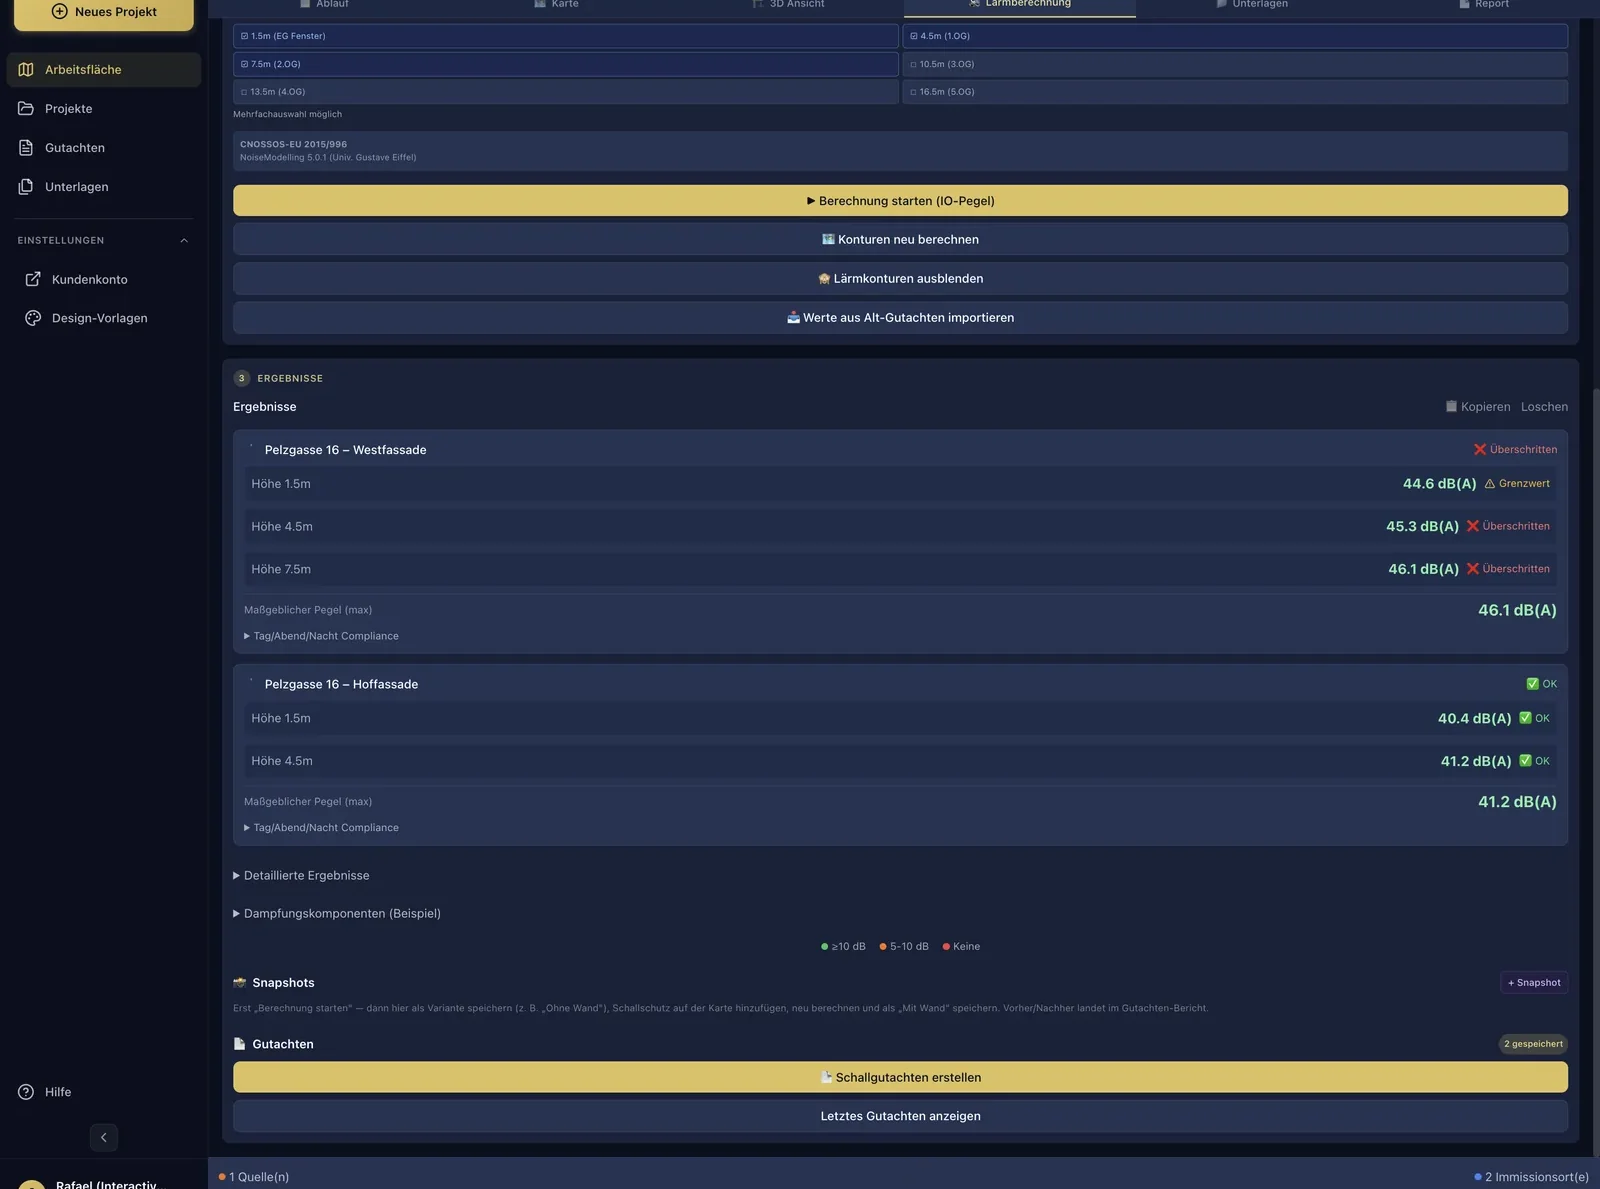
Task: Toggle the 13.5m (4.OG) height checkbox
Action: pyautogui.click(x=565, y=92)
